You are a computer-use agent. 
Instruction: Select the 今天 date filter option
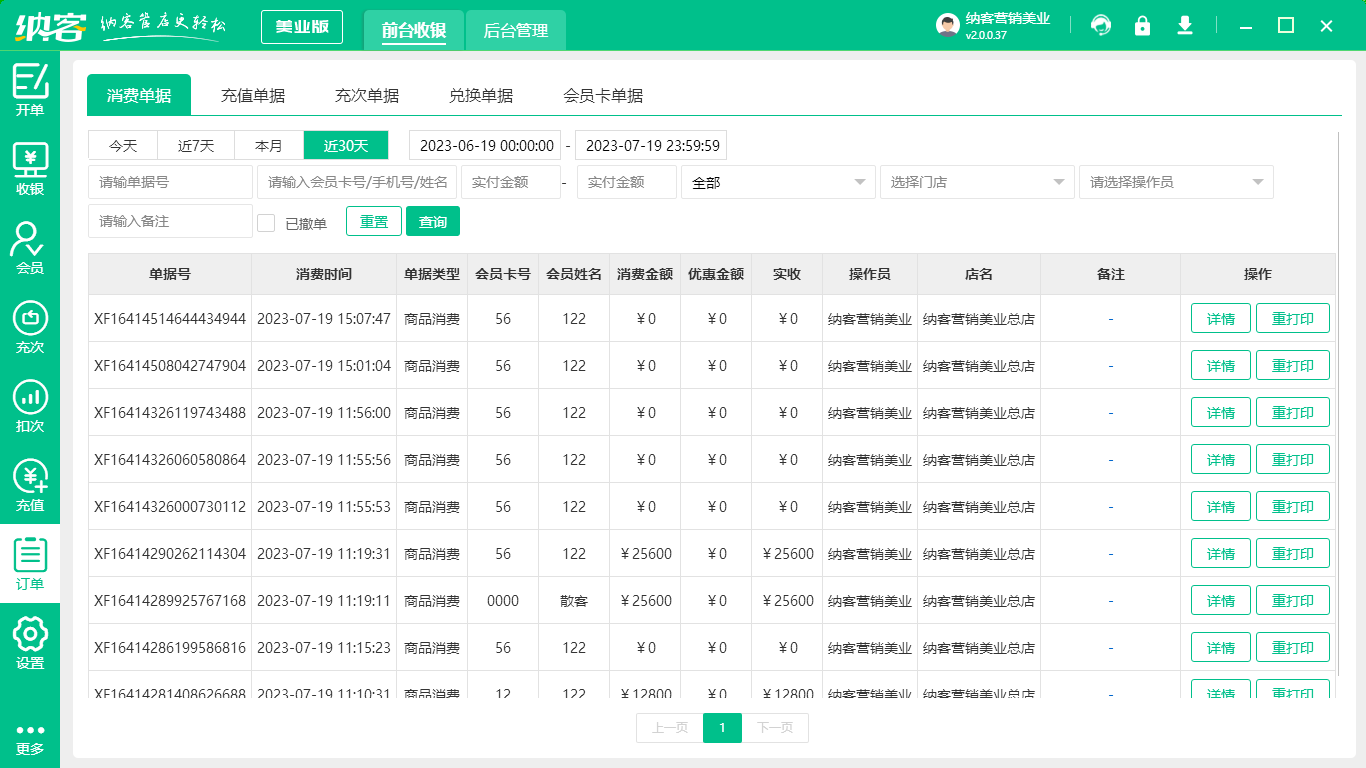click(x=121, y=145)
